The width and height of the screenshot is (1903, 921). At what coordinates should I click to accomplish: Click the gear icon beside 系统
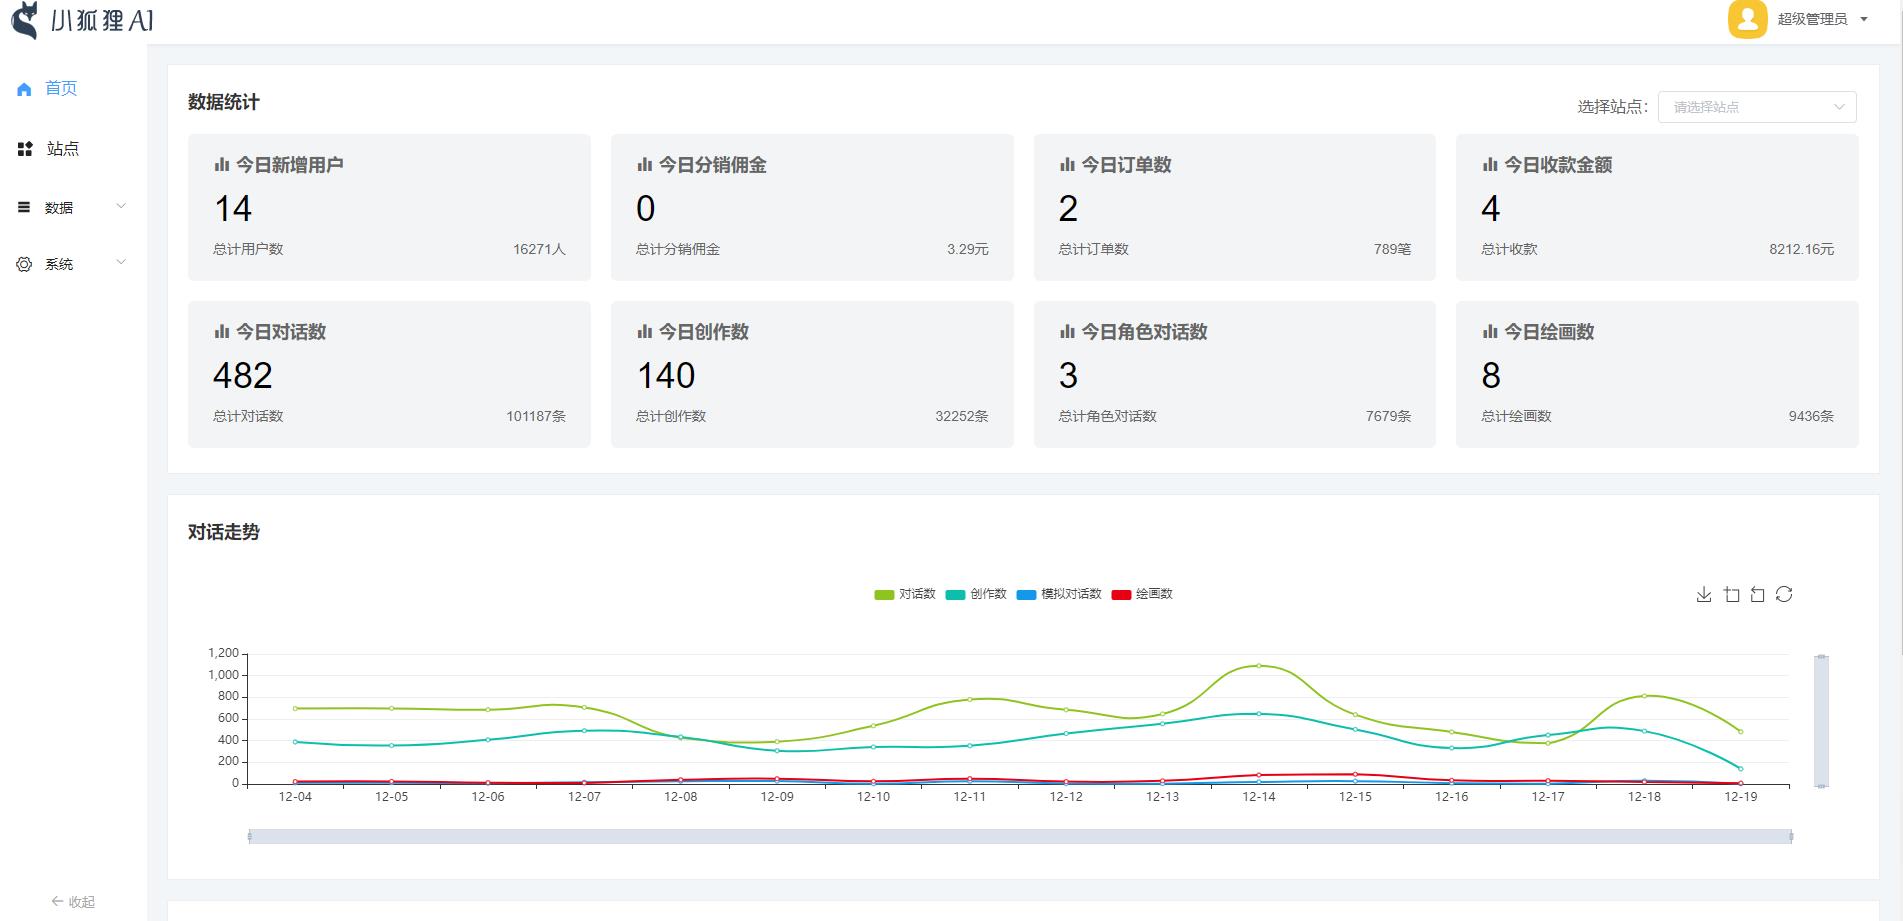(x=24, y=264)
